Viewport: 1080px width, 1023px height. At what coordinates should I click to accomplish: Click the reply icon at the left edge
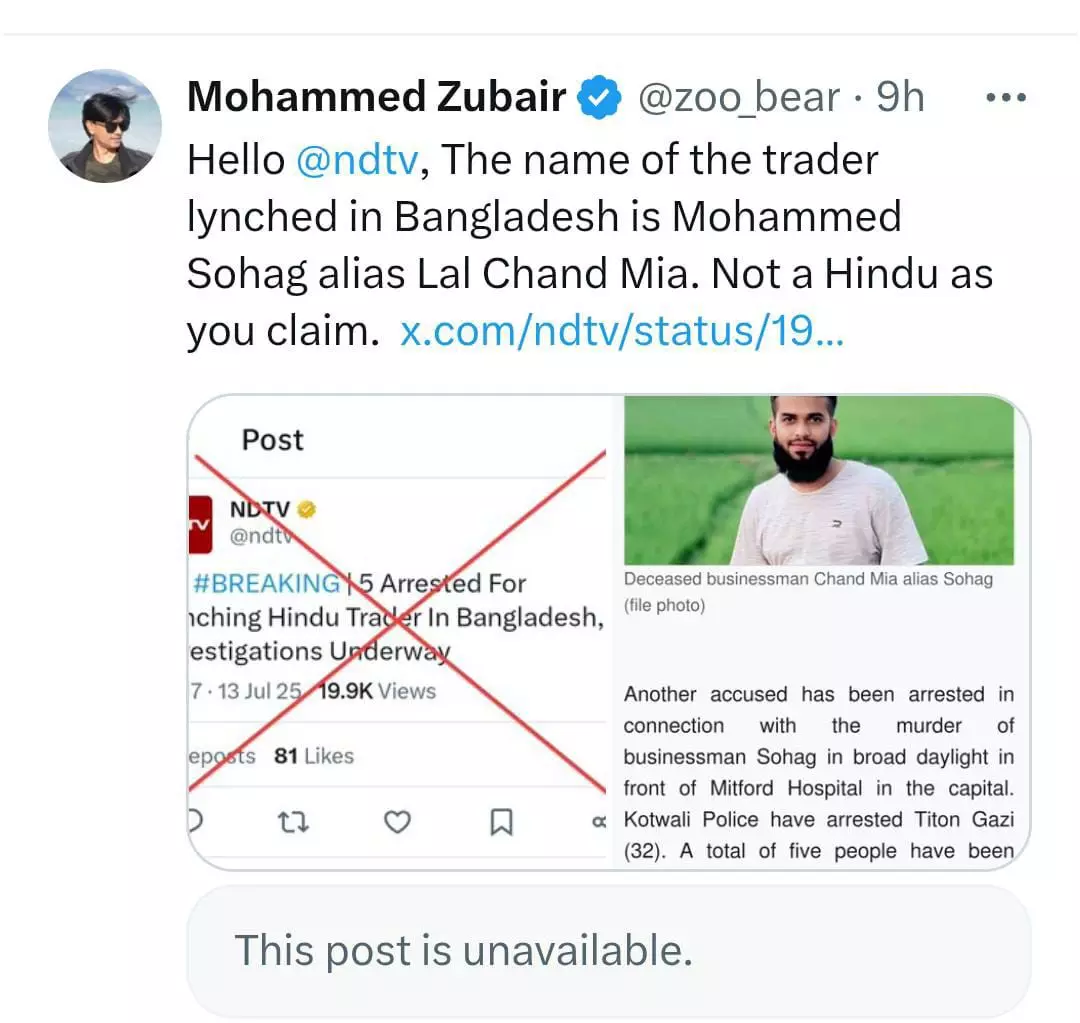[x=196, y=822]
